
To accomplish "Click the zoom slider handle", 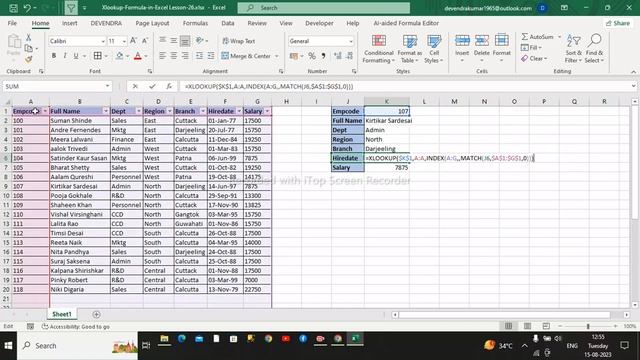I will tap(588, 326).
